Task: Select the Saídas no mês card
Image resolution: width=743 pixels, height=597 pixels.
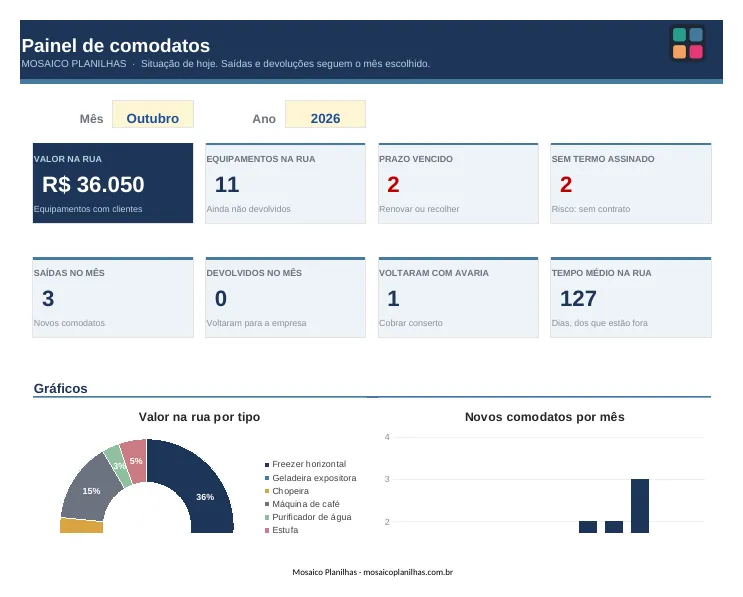Action: tap(113, 297)
